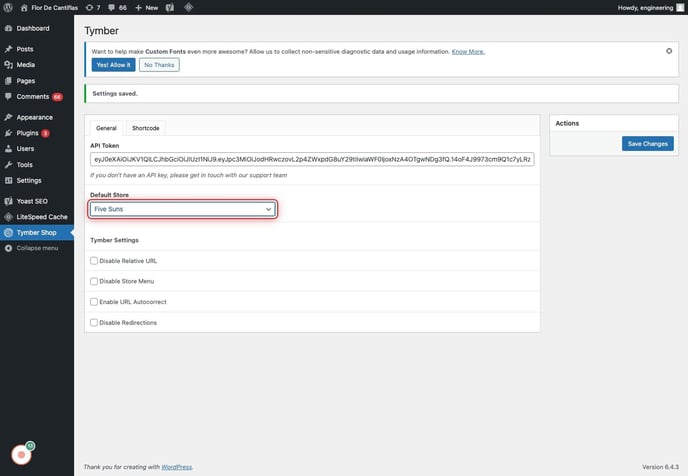The width and height of the screenshot is (688, 476).
Task: Go to Media library in sidebar
Action: pos(26,64)
